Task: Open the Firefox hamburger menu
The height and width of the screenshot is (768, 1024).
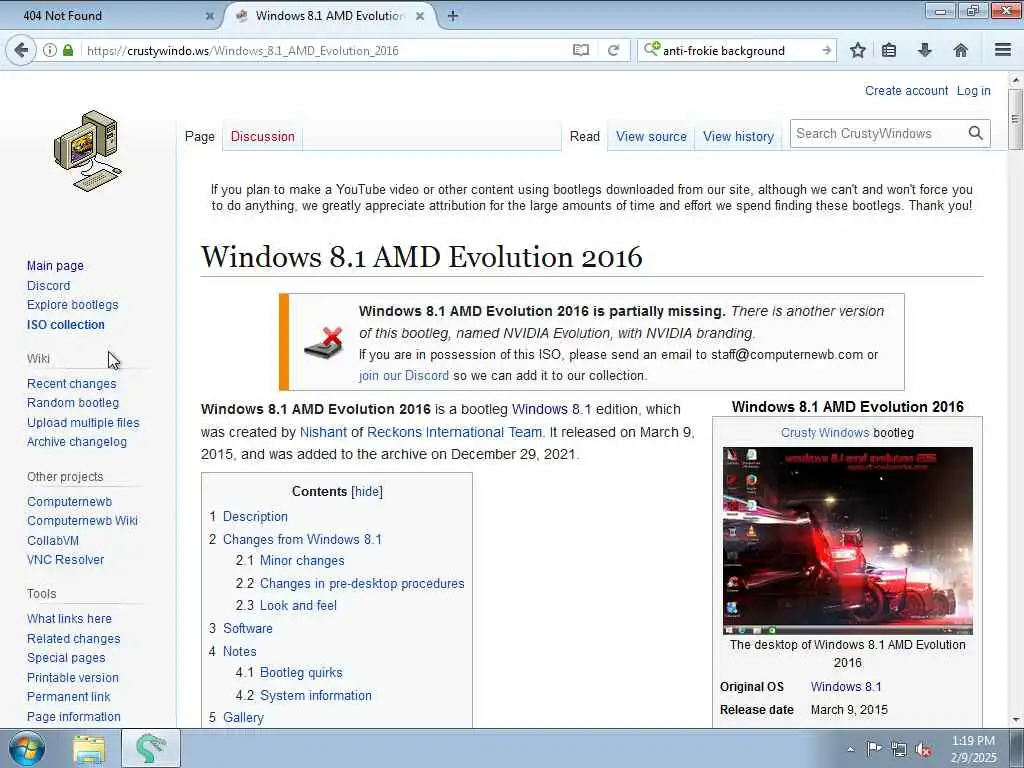Action: click(1003, 50)
